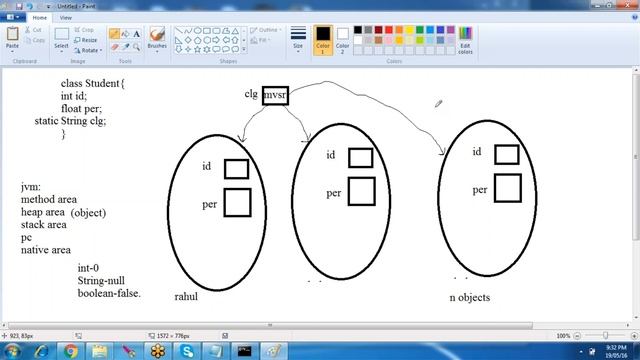Open the Rotate dropdown
The height and width of the screenshot is (360, 640).
[87, 50]
